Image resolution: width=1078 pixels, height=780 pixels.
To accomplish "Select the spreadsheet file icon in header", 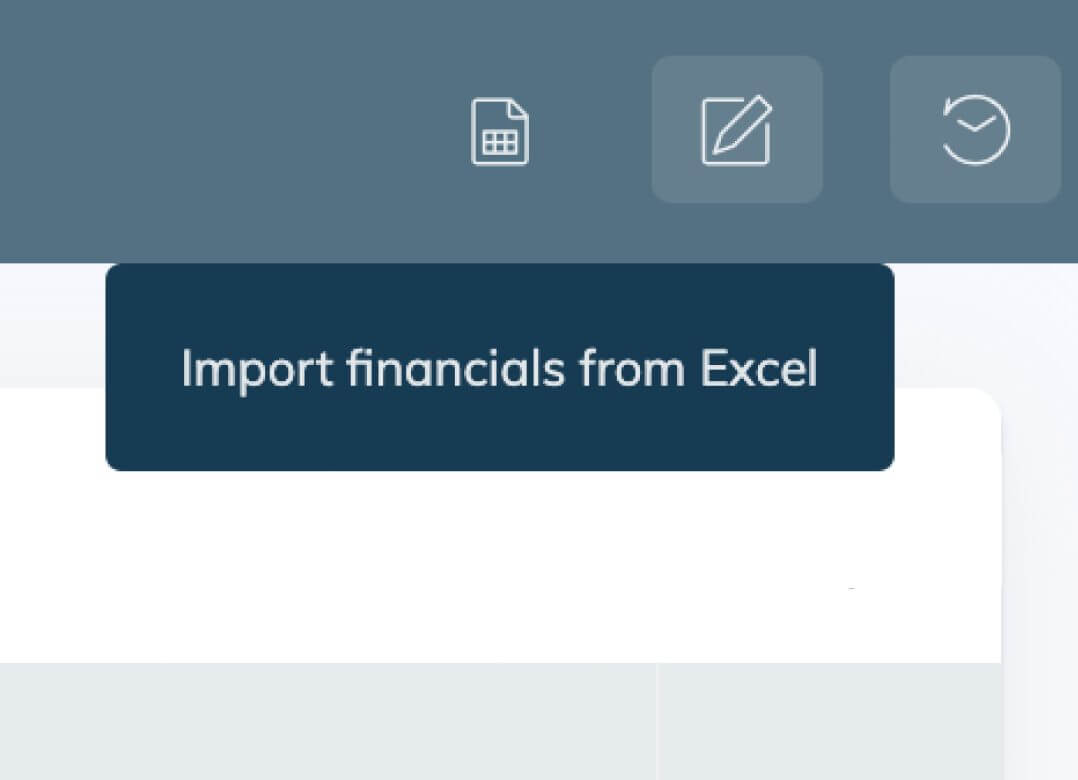I will [x=500, y=131].
